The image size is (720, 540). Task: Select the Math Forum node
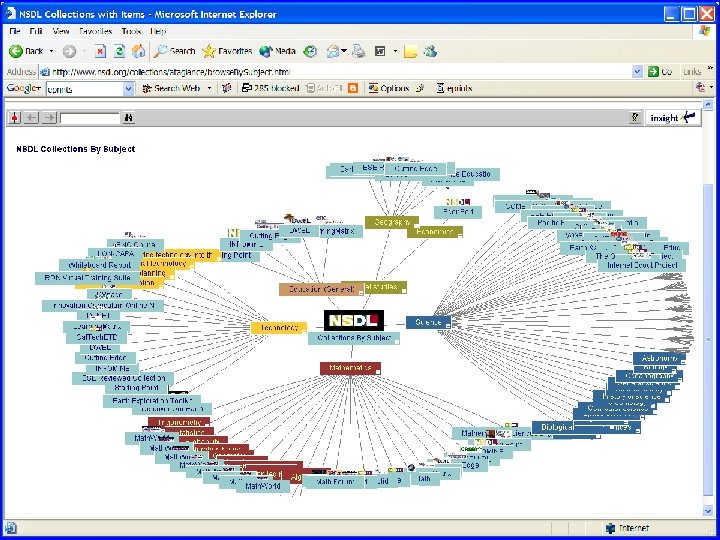(333, 482)
